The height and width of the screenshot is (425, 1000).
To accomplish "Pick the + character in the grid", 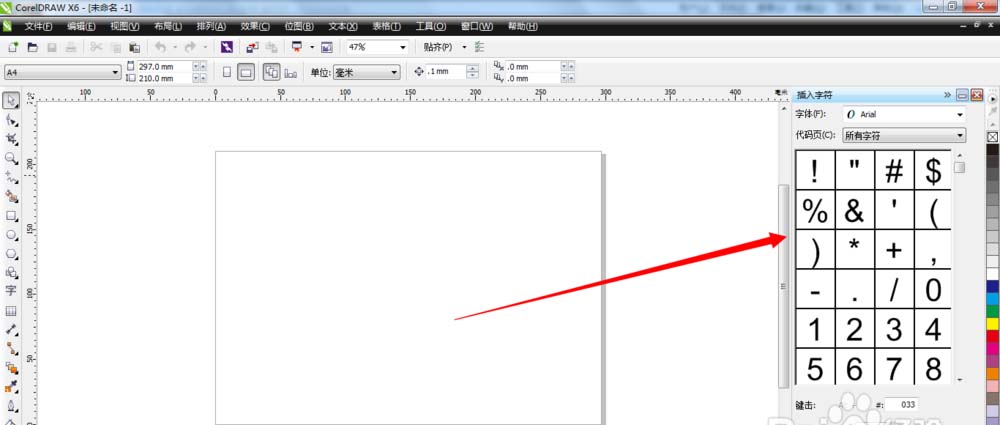I will [x=894, y=250].
